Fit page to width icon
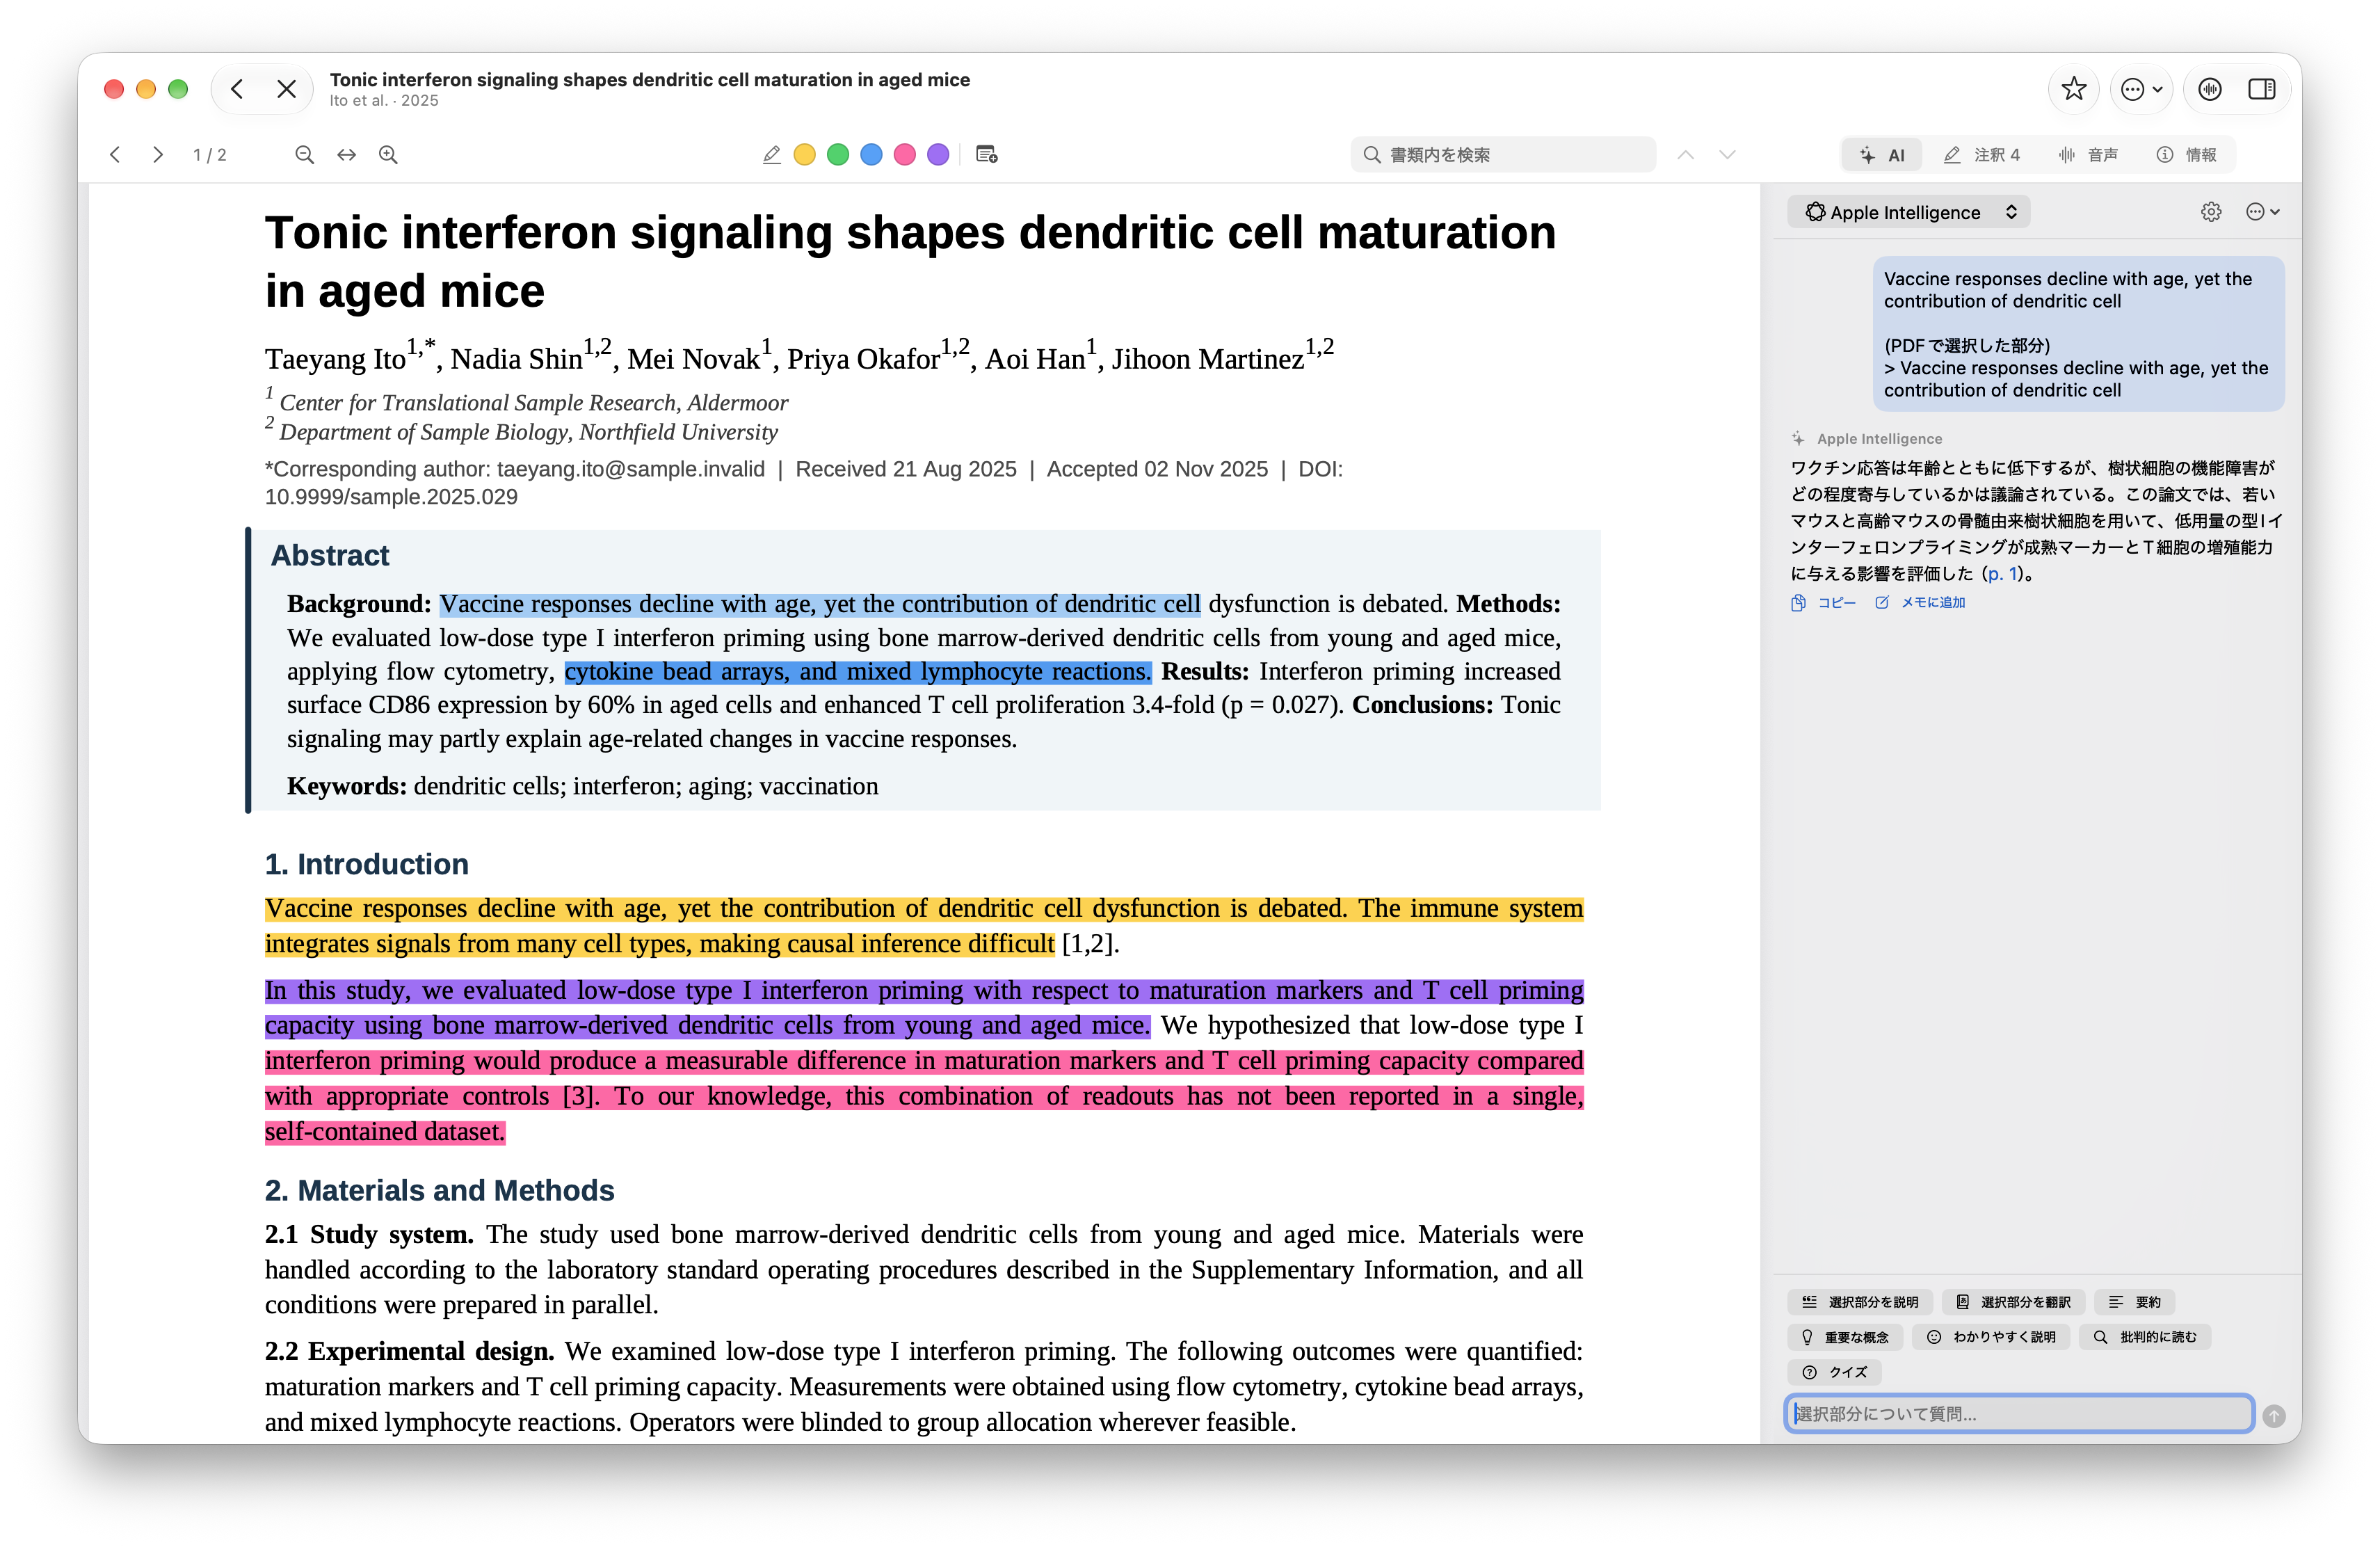The height and width of the screenshot is (1547, 2380). [x=346, y=155]
